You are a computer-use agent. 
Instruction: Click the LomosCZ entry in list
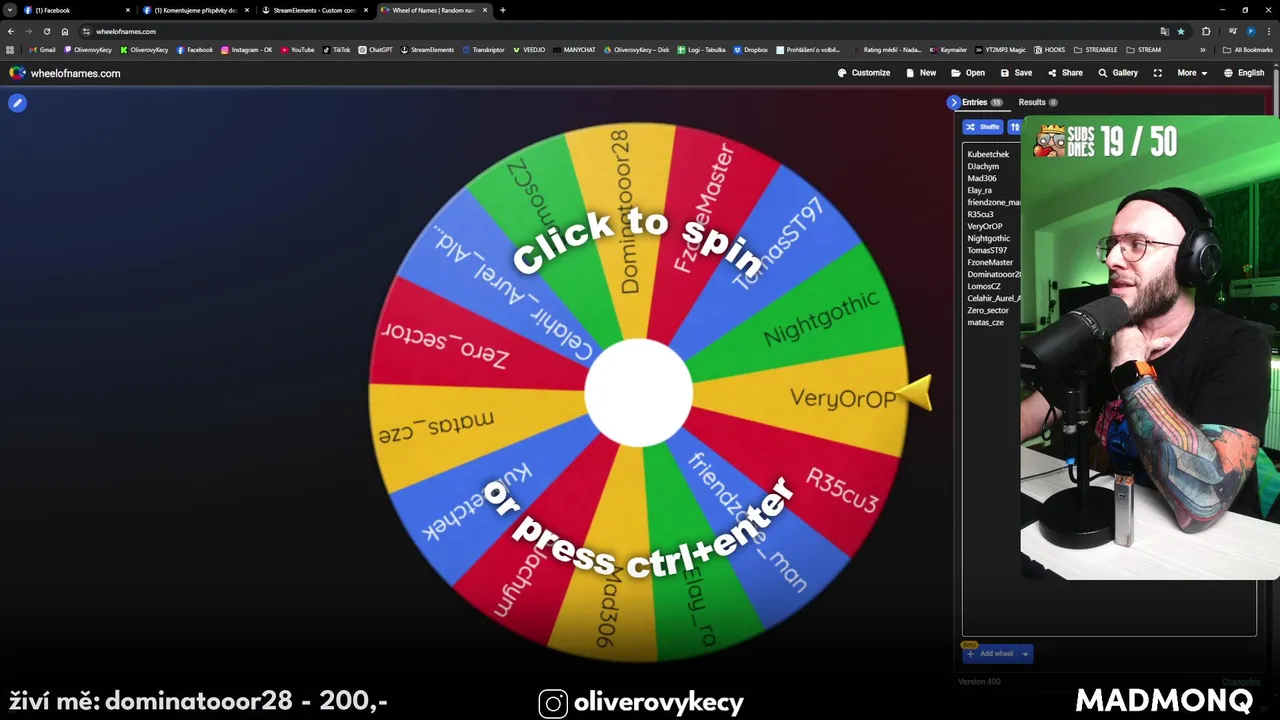984,286
